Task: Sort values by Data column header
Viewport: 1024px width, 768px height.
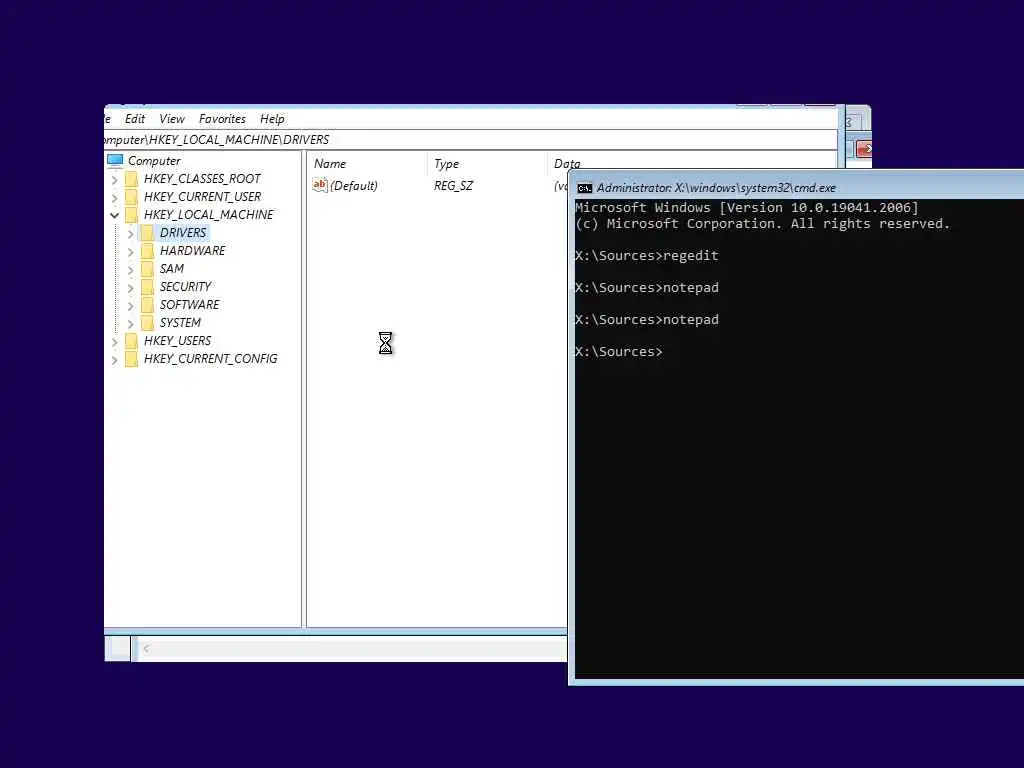Action: click(567, 163)
